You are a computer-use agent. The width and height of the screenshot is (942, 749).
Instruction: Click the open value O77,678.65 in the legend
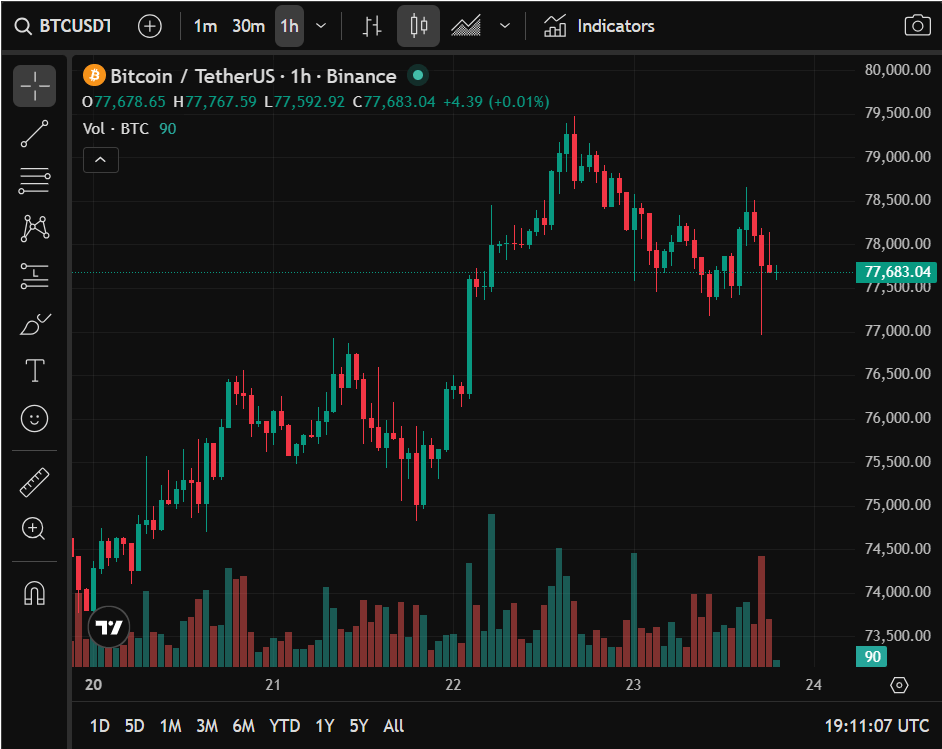(124, 102)
